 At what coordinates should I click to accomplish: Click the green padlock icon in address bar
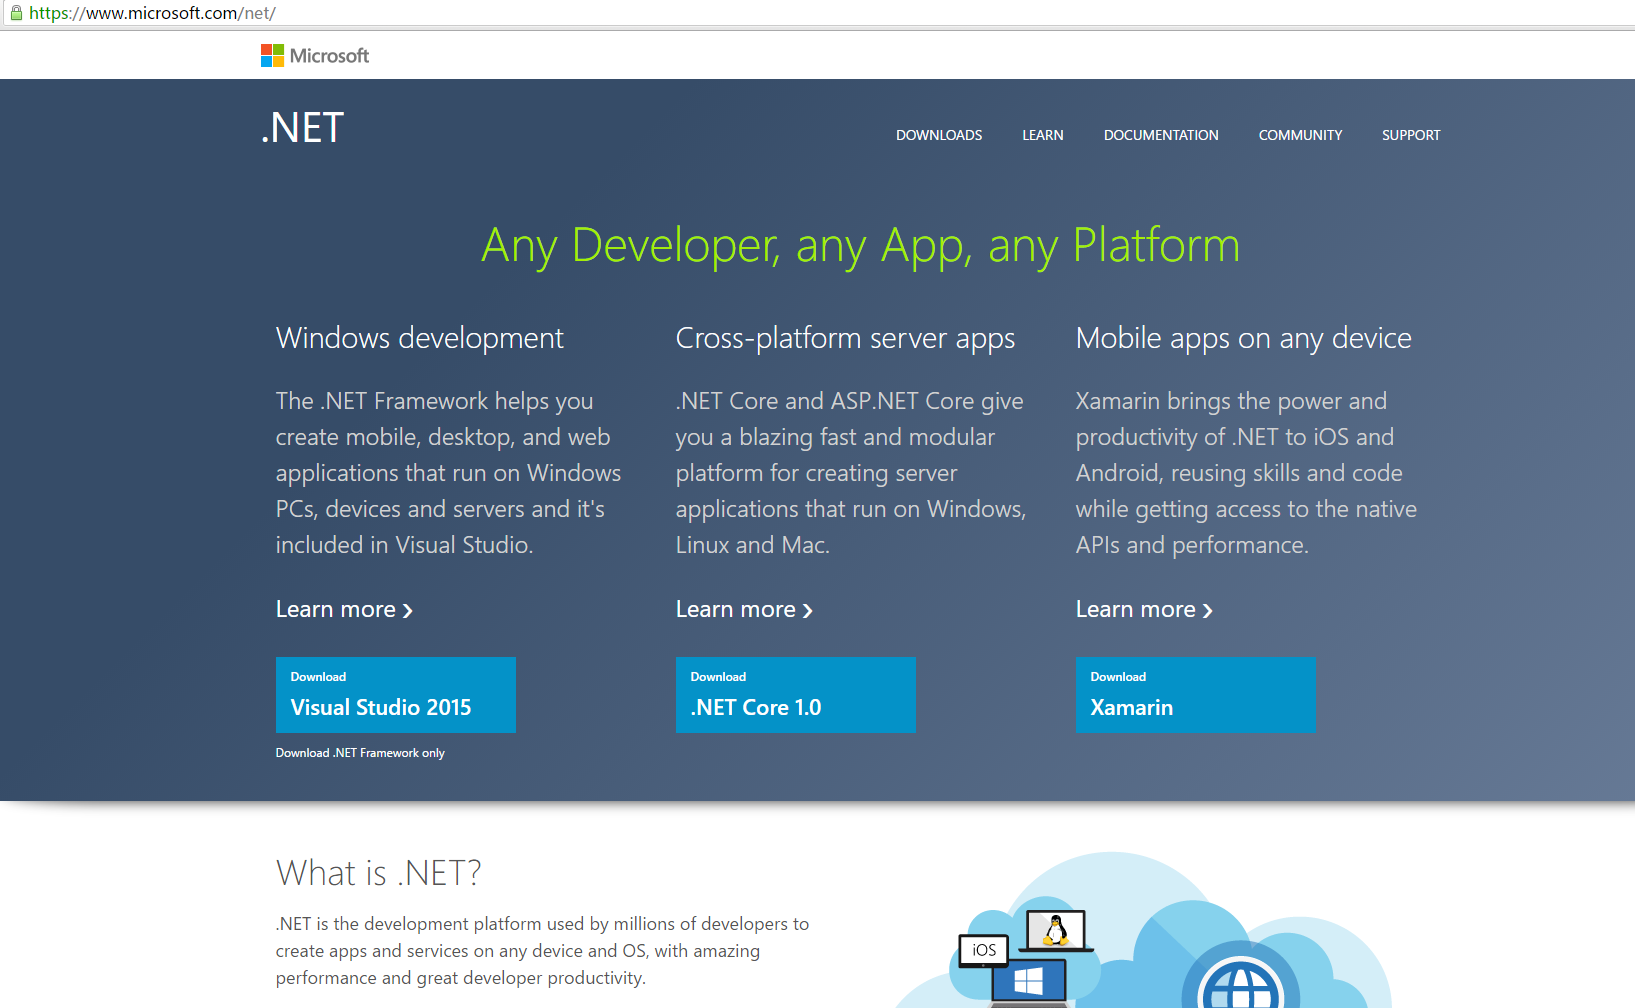(x=16, y=13)
